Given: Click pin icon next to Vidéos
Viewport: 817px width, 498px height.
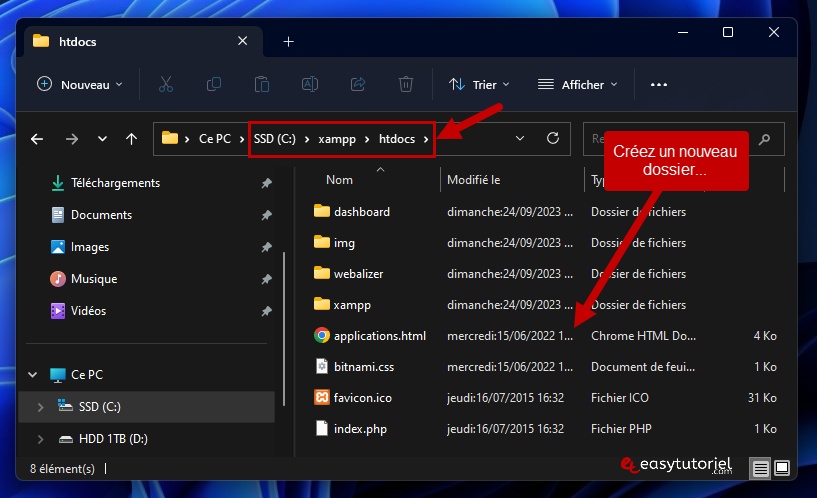Looking at the screenshot, I should [x=266, y=312].
